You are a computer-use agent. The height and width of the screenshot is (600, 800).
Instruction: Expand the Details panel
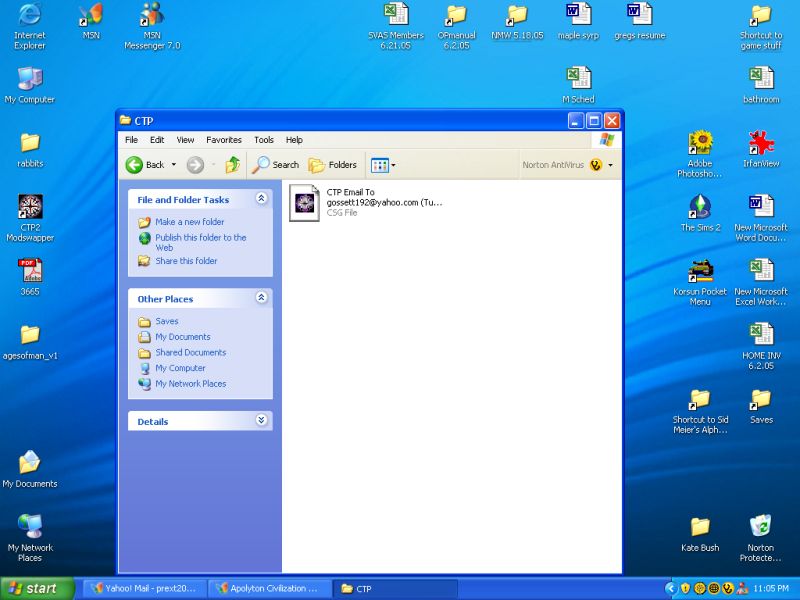pos(261,421)
